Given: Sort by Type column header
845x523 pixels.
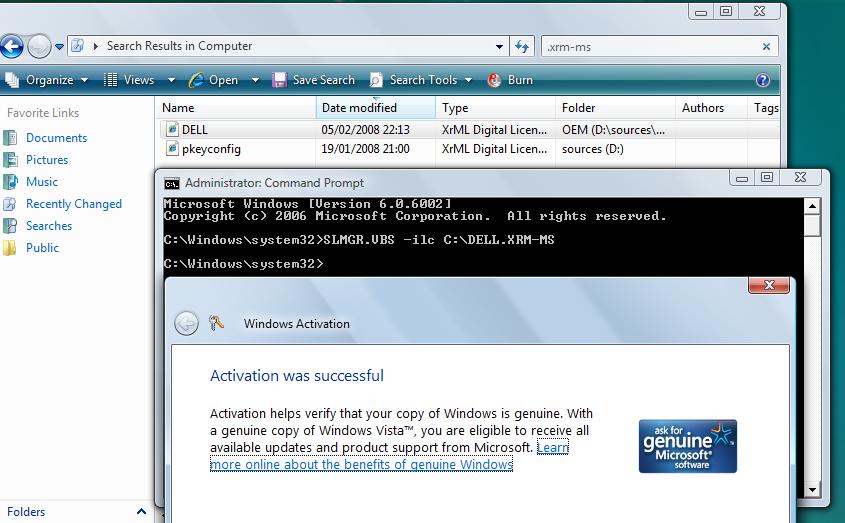Looking at the screenshot, I should pos(495,108).
